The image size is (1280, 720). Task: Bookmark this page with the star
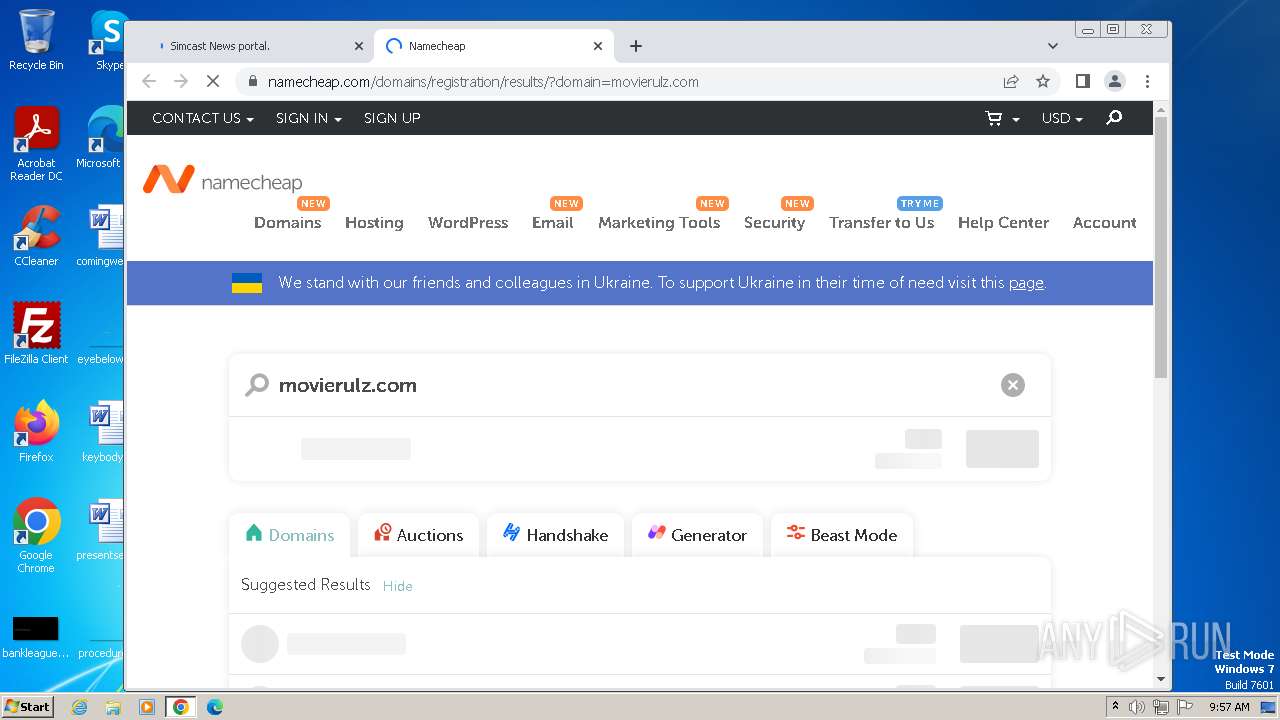coord(1043,82)
